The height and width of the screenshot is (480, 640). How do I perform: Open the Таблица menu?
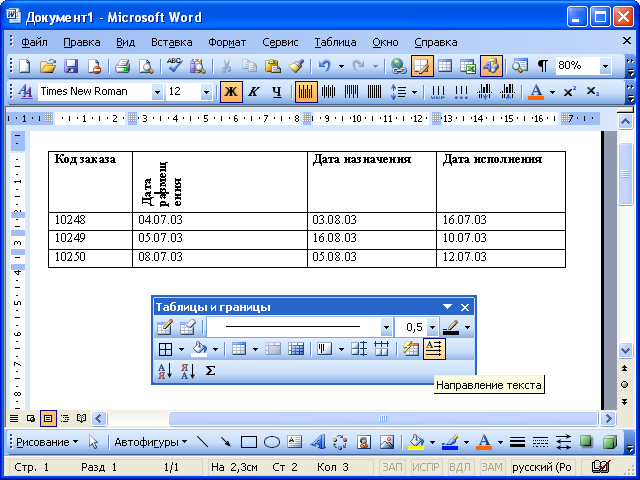[x=335, y=42]
